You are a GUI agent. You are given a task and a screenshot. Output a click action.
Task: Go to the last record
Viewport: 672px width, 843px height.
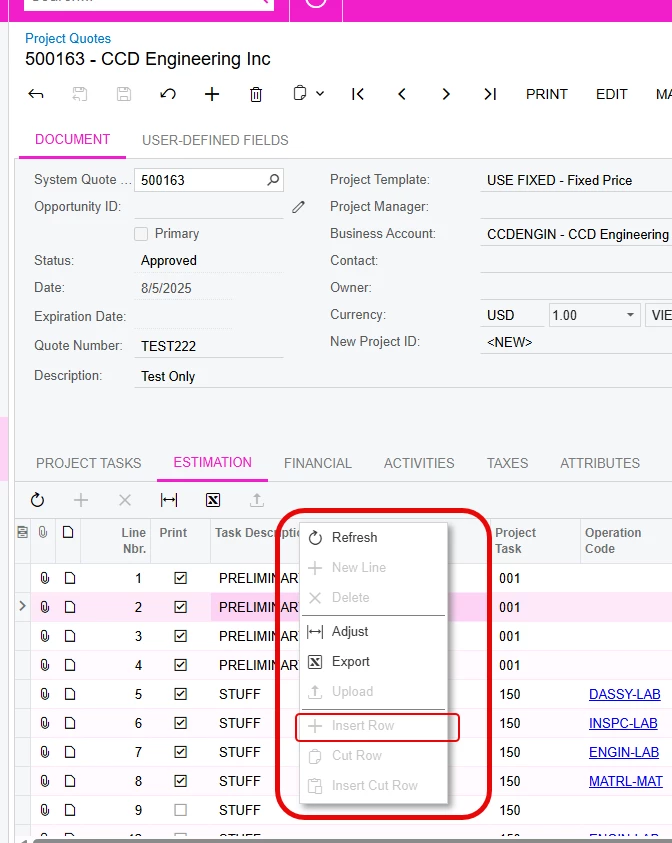tap(490, 95)
